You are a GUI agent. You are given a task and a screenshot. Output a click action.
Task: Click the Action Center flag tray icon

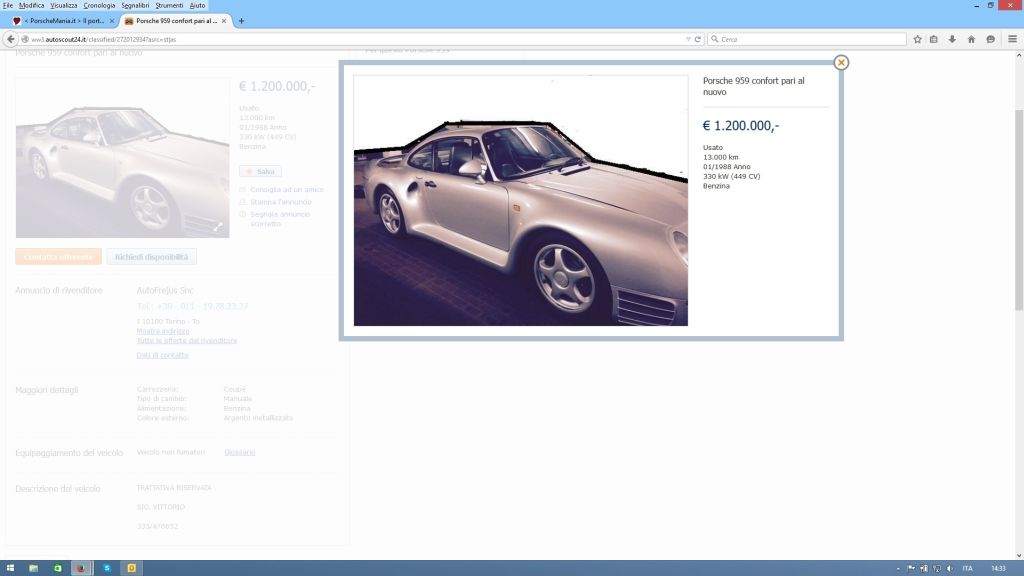point(911,569)
